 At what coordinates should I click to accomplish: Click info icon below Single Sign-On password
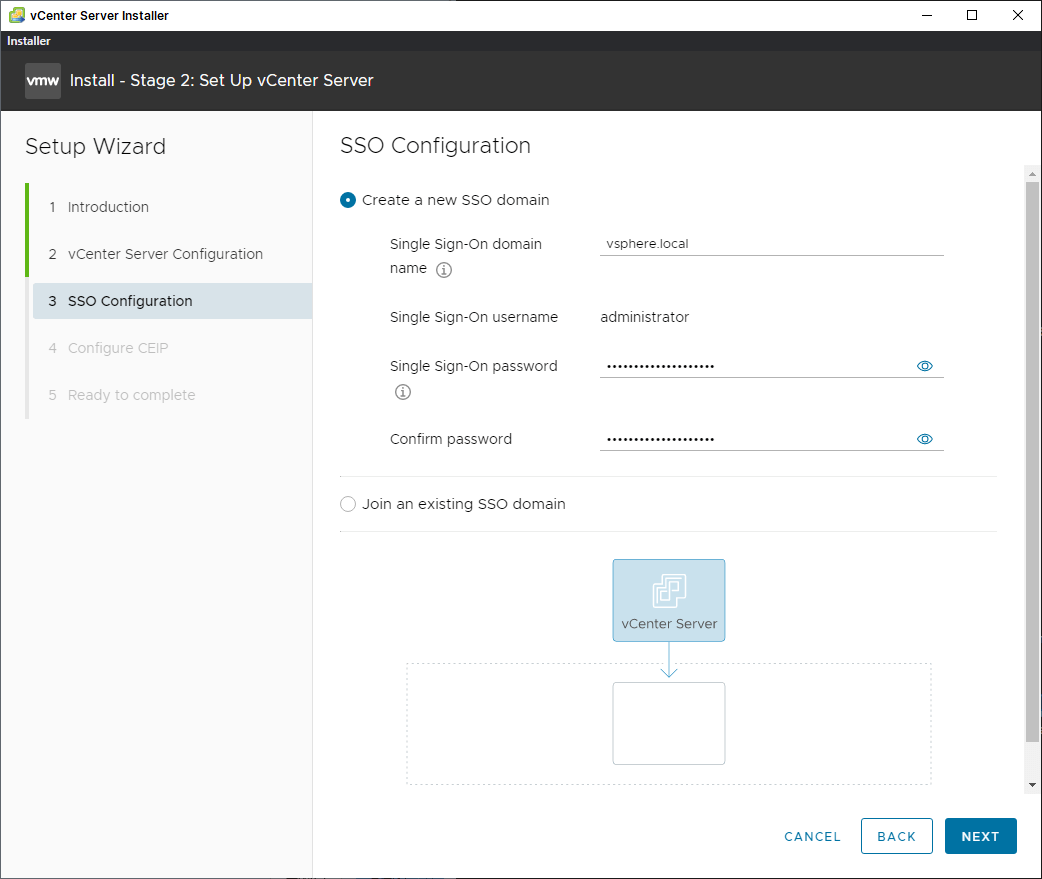point(403,392)
